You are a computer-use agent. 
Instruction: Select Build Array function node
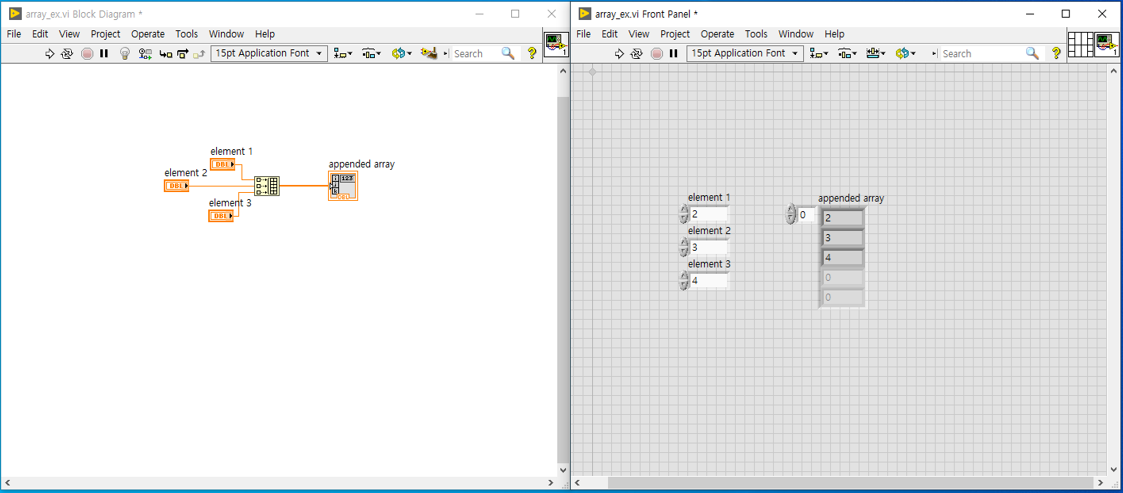click(x=267, y=186)
